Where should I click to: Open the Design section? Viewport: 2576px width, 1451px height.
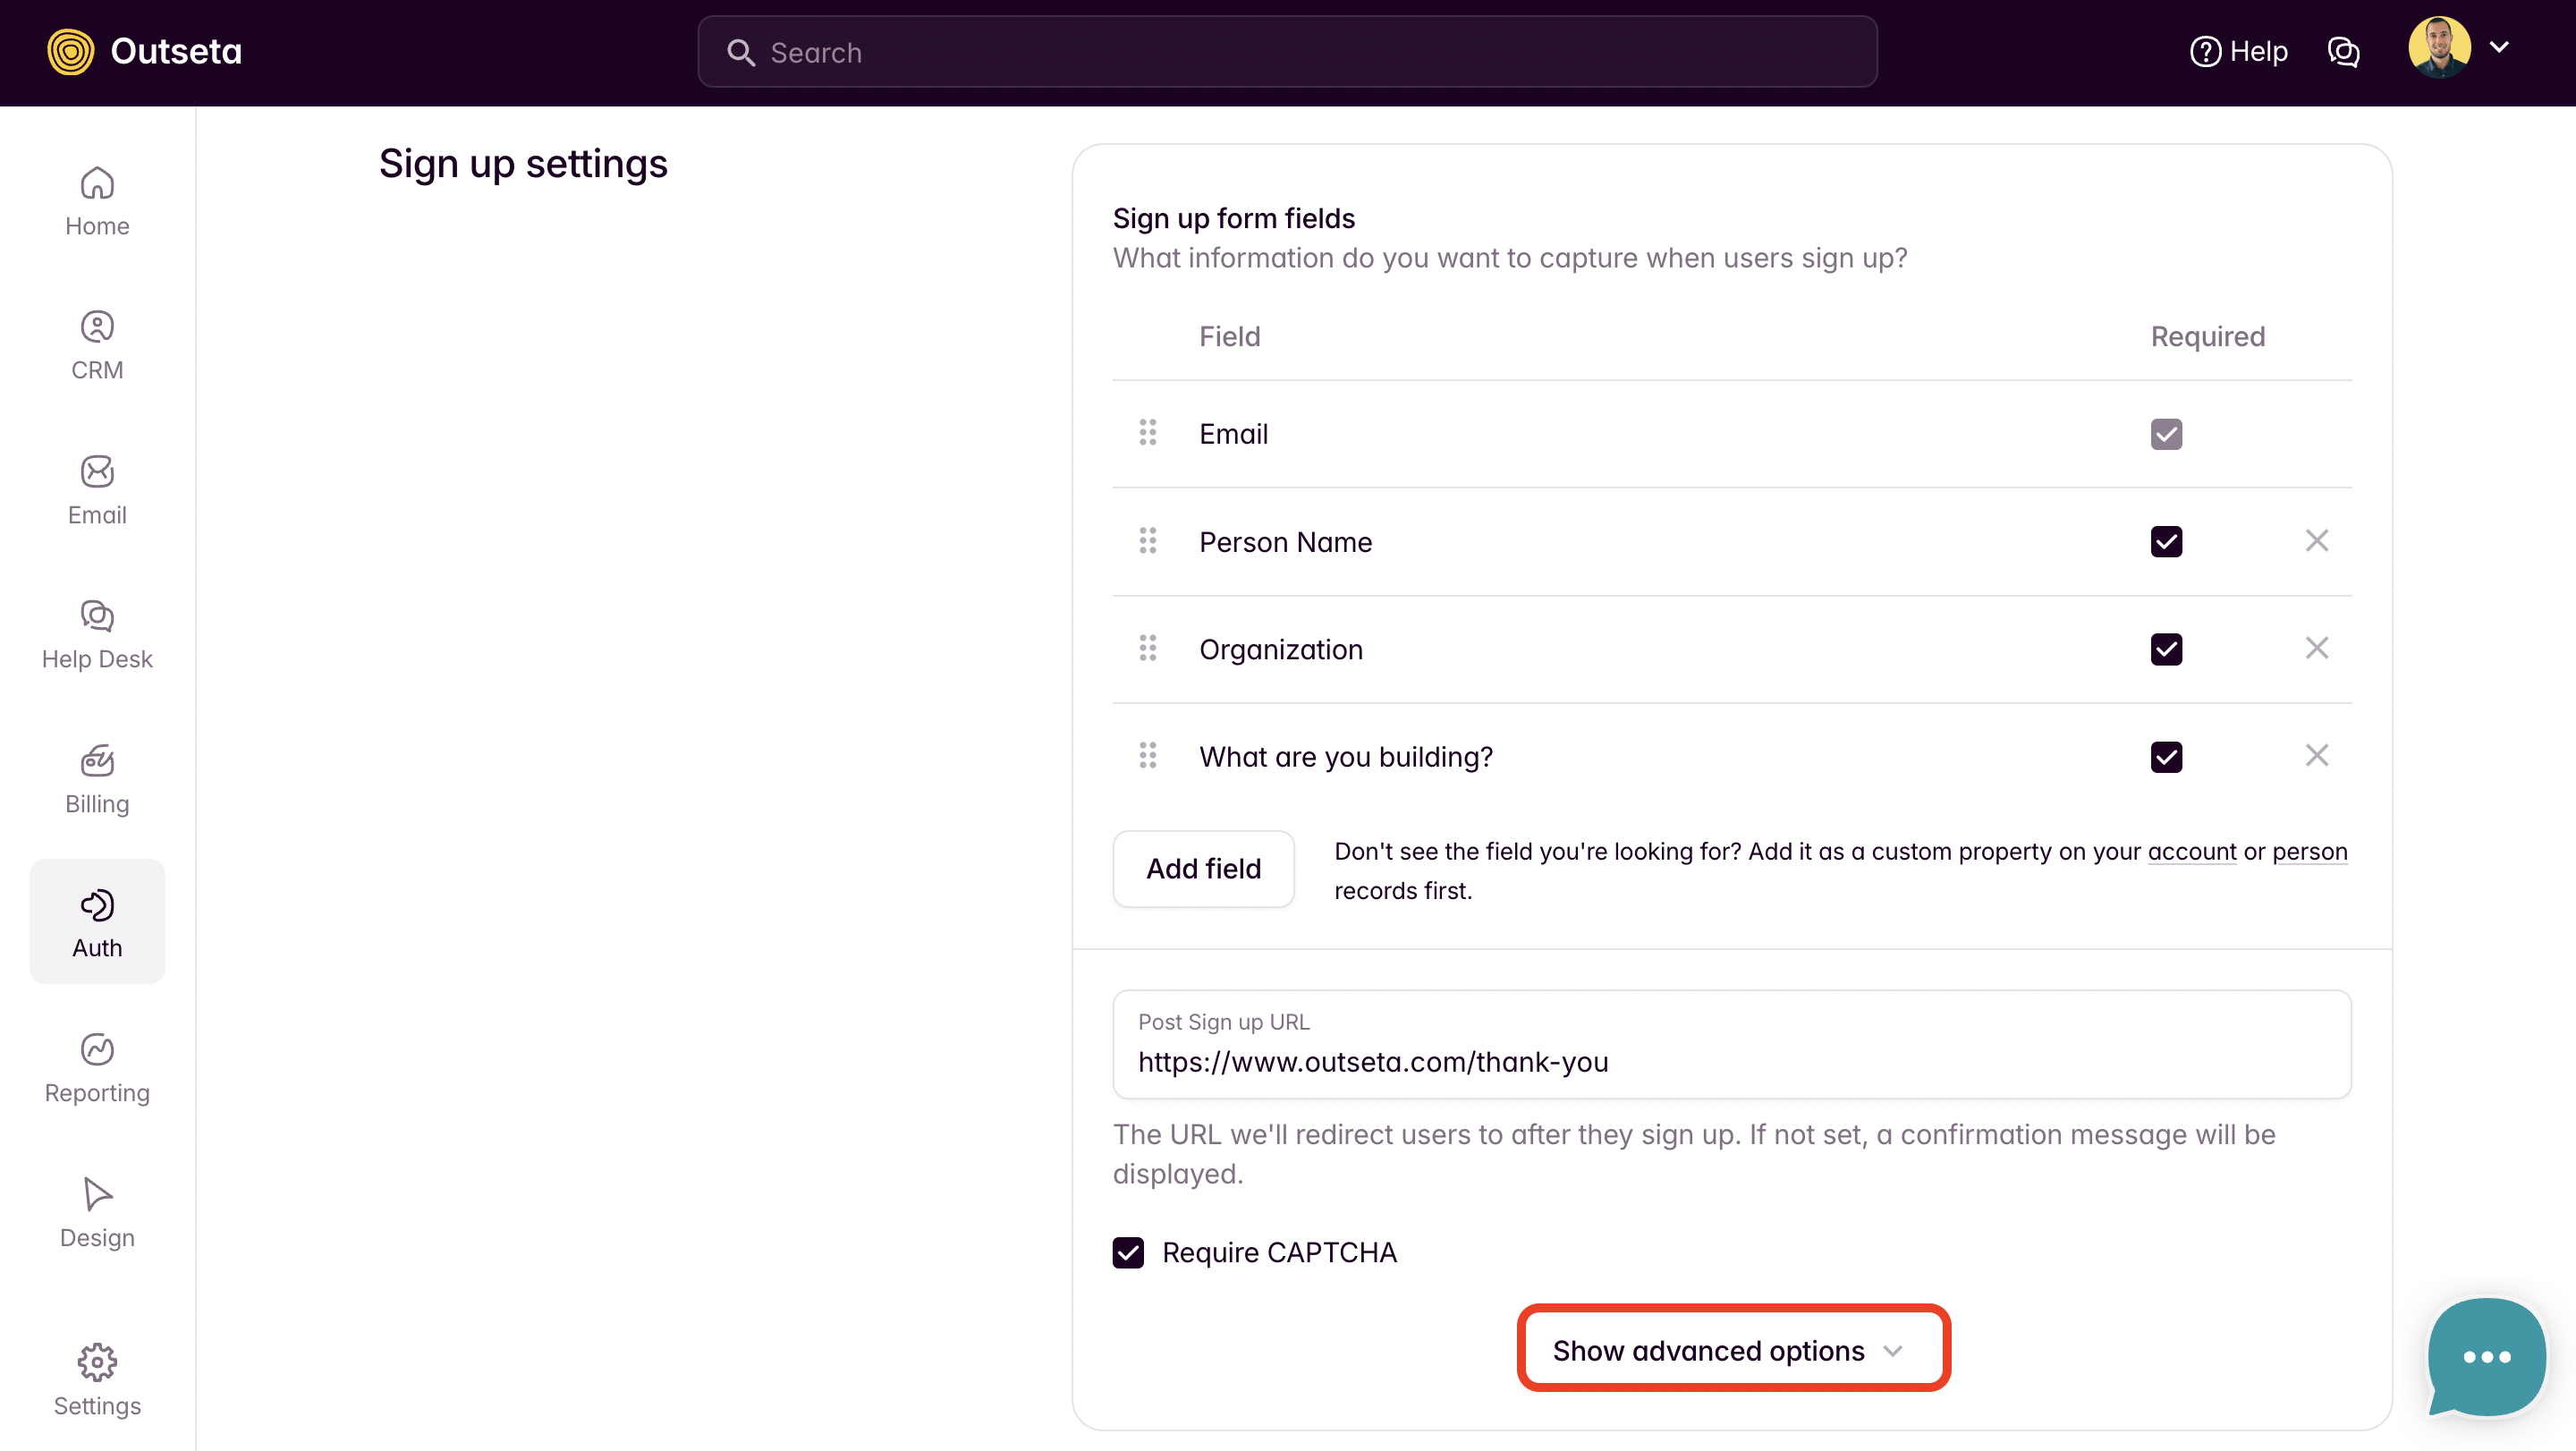pos(97,1213)
